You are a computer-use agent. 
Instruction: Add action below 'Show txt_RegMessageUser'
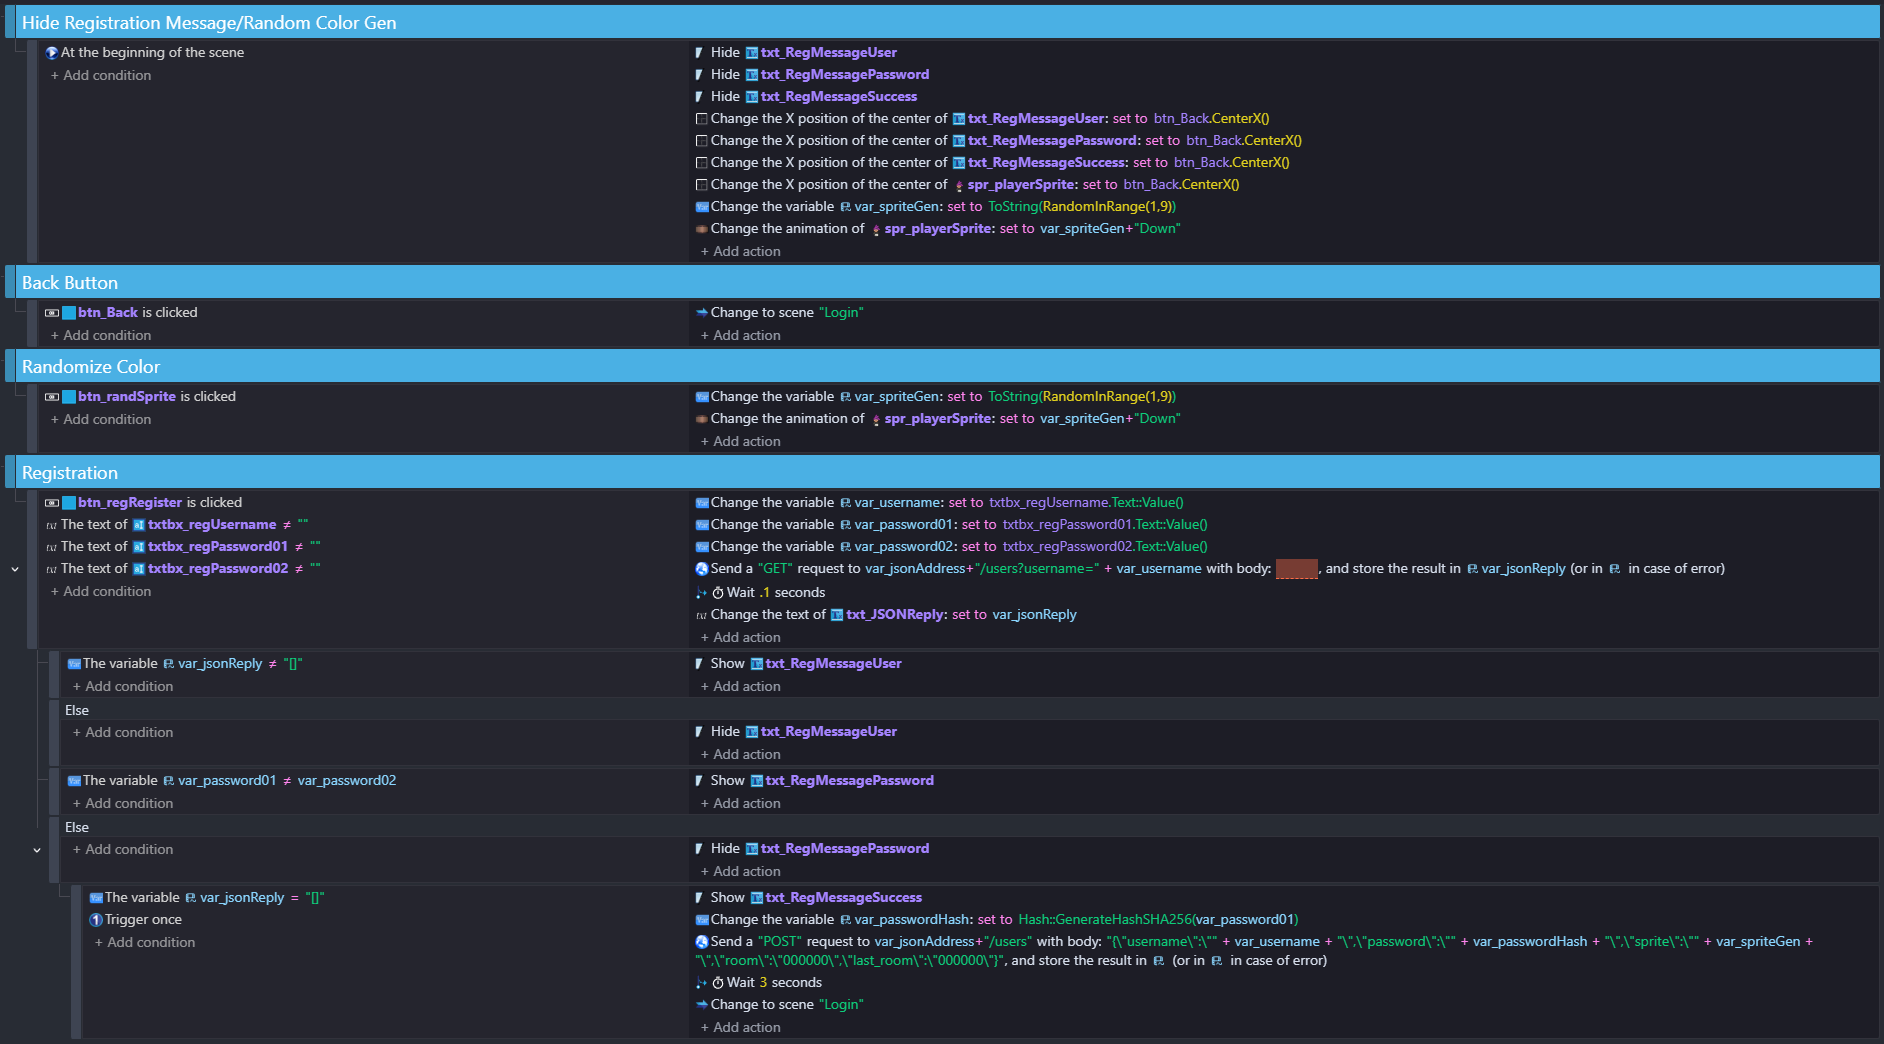tap(741, 687)
